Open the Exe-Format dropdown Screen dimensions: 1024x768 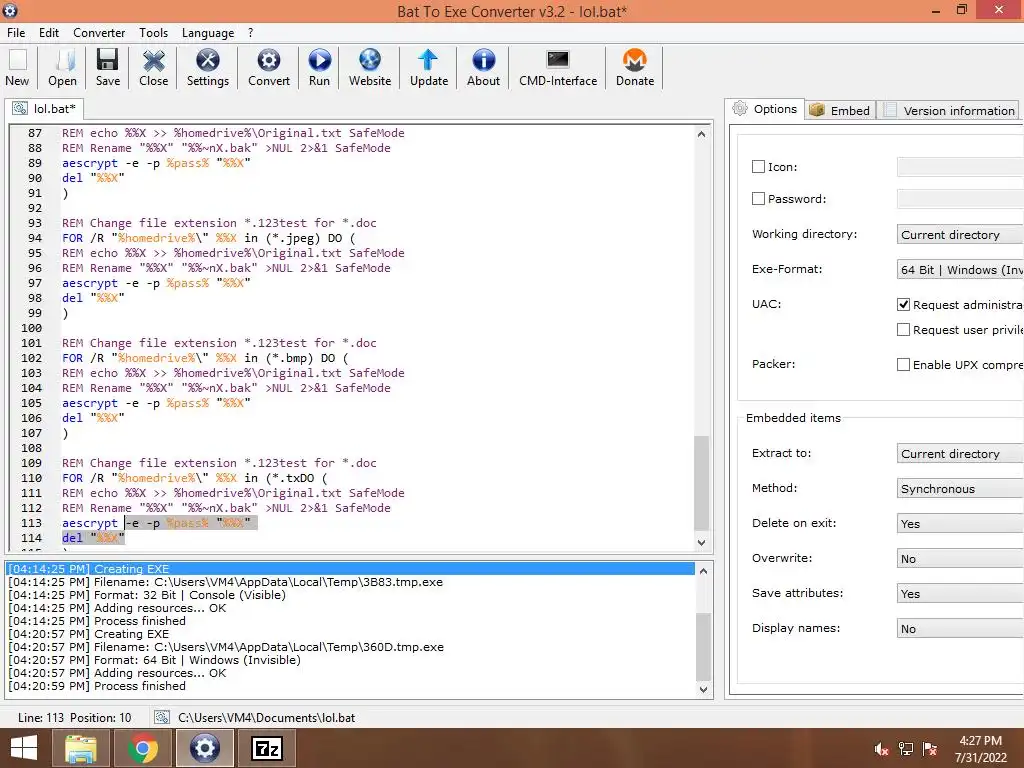click(x=960, y=270)
